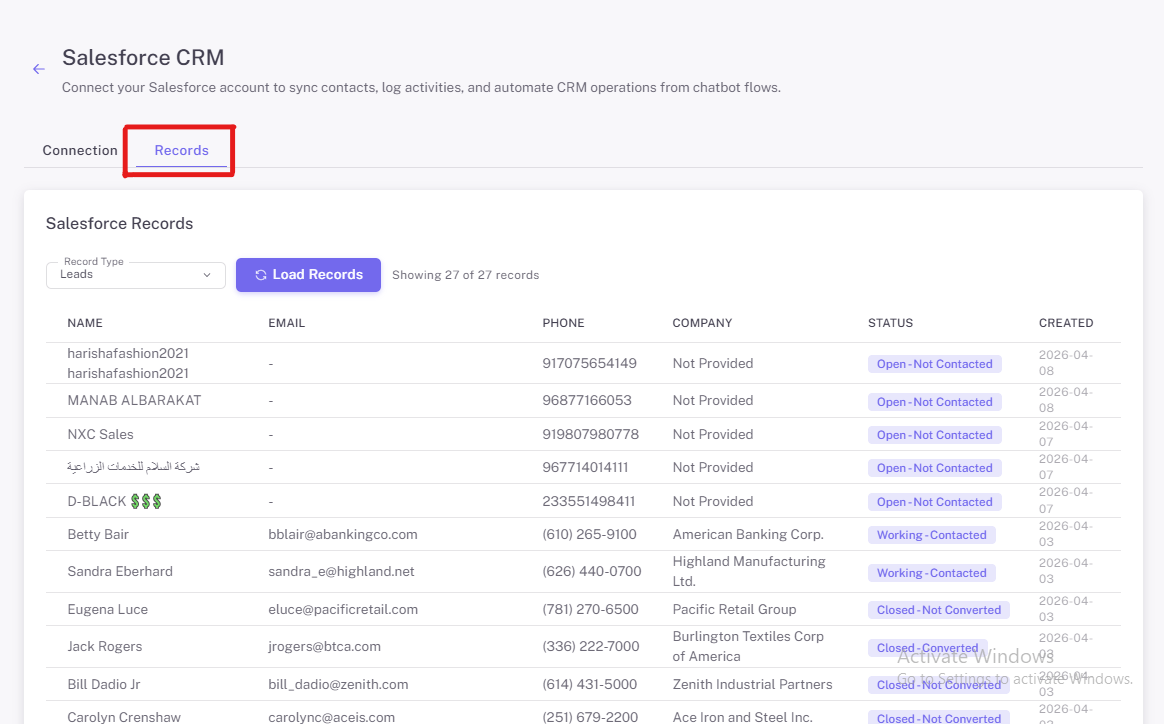Image resolution: width=1164 pixels, height=724 pixels.
Task: Click Closed - Not Converted badge for Eugena Luce
Action: click(x=939, y=610)
